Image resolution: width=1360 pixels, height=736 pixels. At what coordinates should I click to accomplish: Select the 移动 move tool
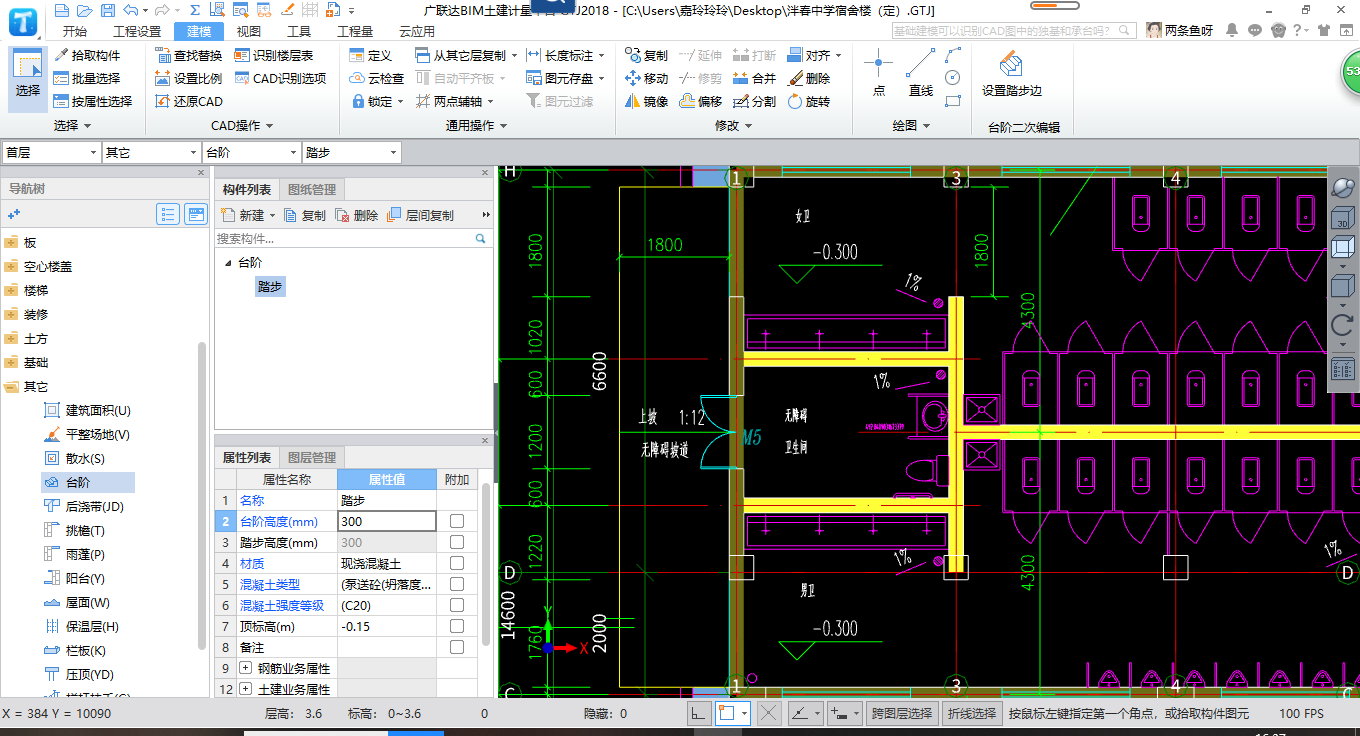click(x=646, y=78)
